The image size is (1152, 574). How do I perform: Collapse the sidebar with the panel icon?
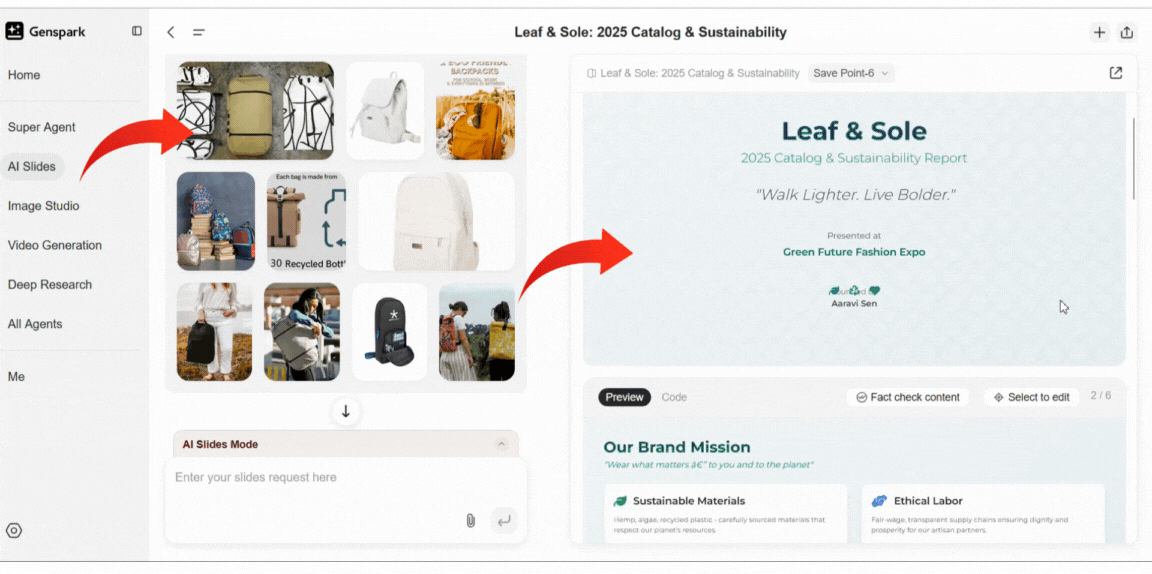tap(137, 31)
